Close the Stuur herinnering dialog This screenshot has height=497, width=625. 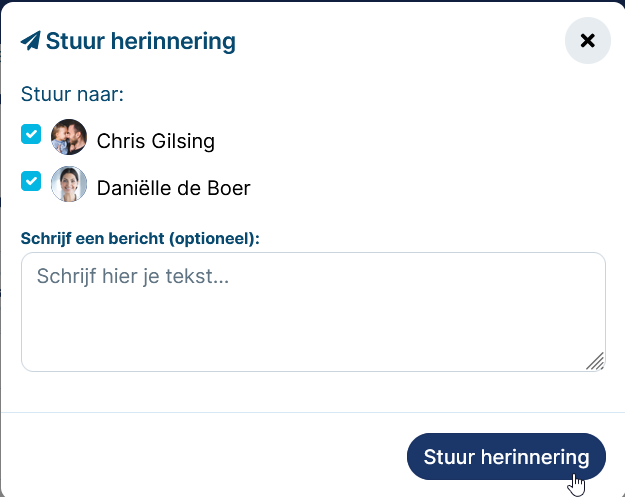[588, 40]
